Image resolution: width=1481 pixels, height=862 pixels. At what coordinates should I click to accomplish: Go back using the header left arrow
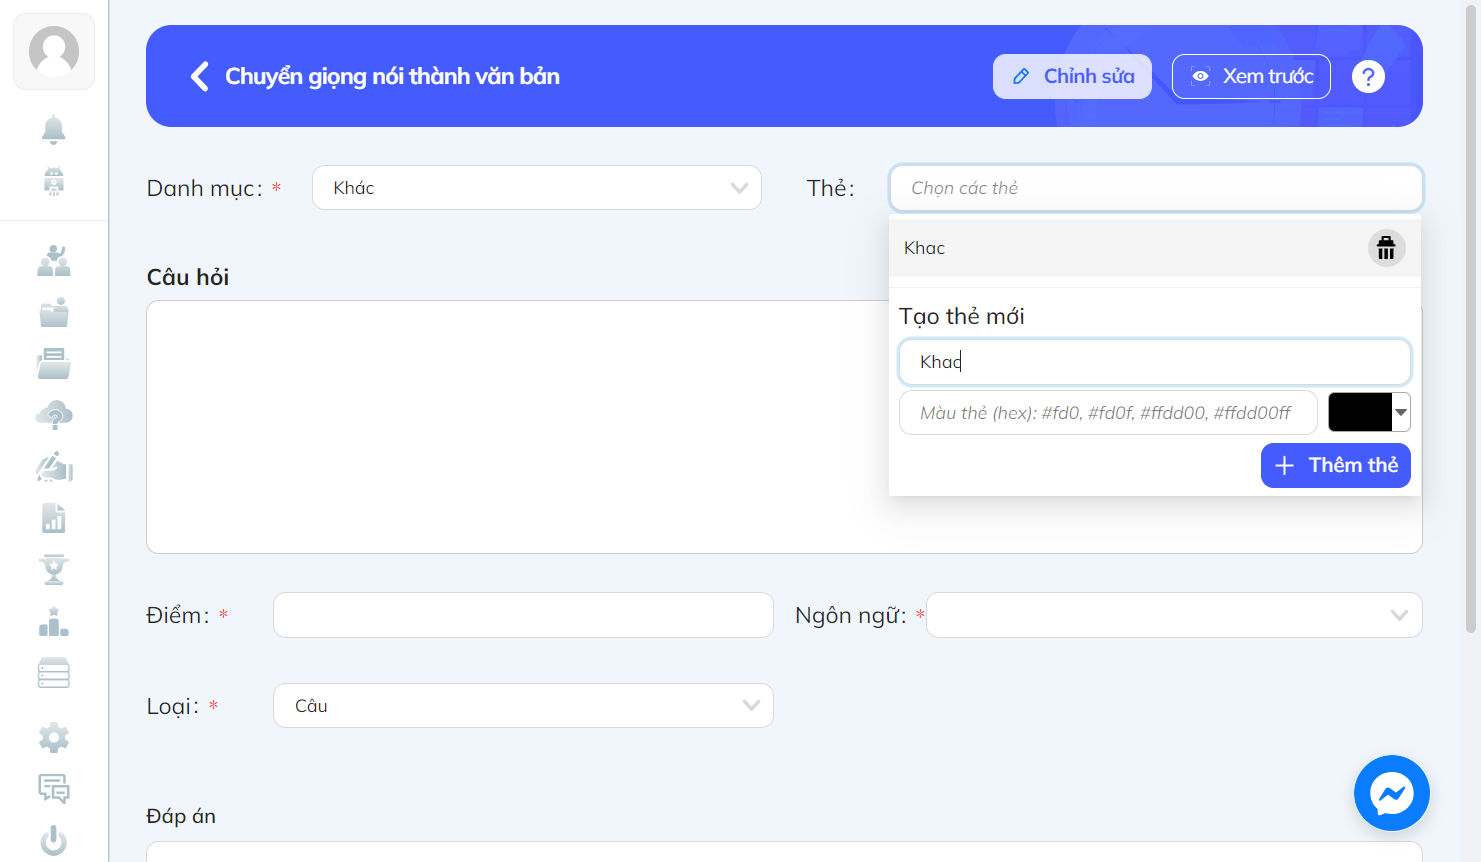point(200,76)
